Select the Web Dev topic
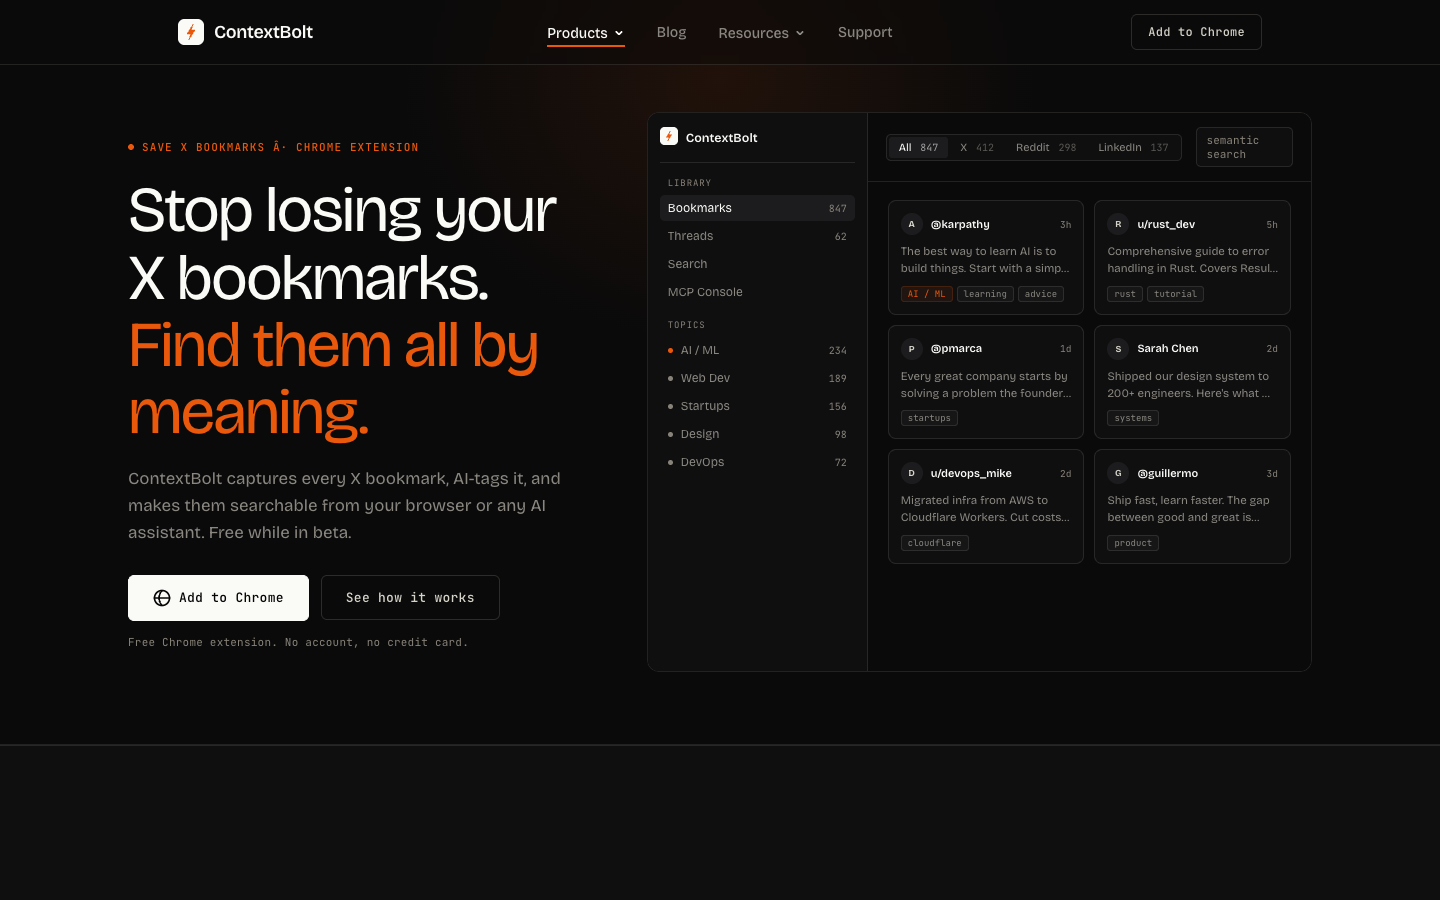 757,378
